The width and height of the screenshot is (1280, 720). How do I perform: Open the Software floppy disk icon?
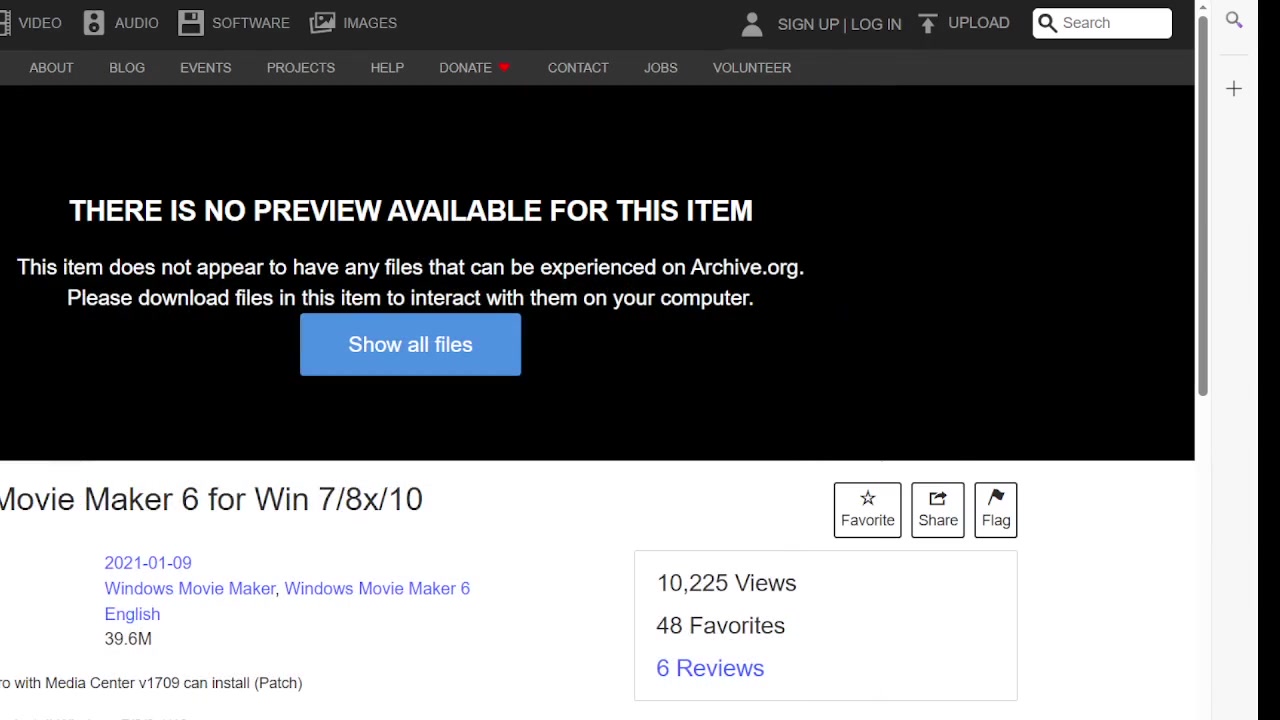[x=191, y=23]
